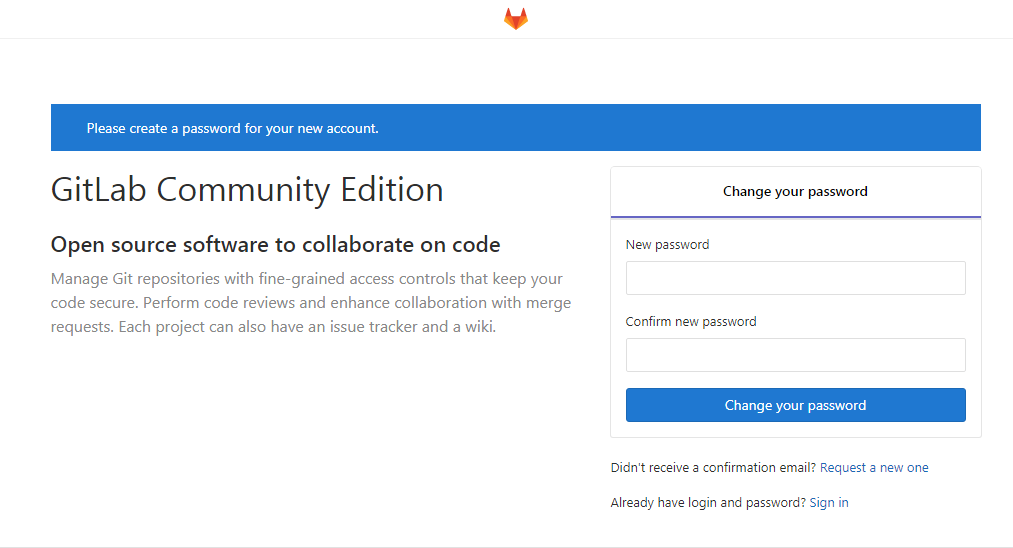Focus the New password field
Screen dimensions: 1013x548
pyautogui.click(x=795, y=278)
